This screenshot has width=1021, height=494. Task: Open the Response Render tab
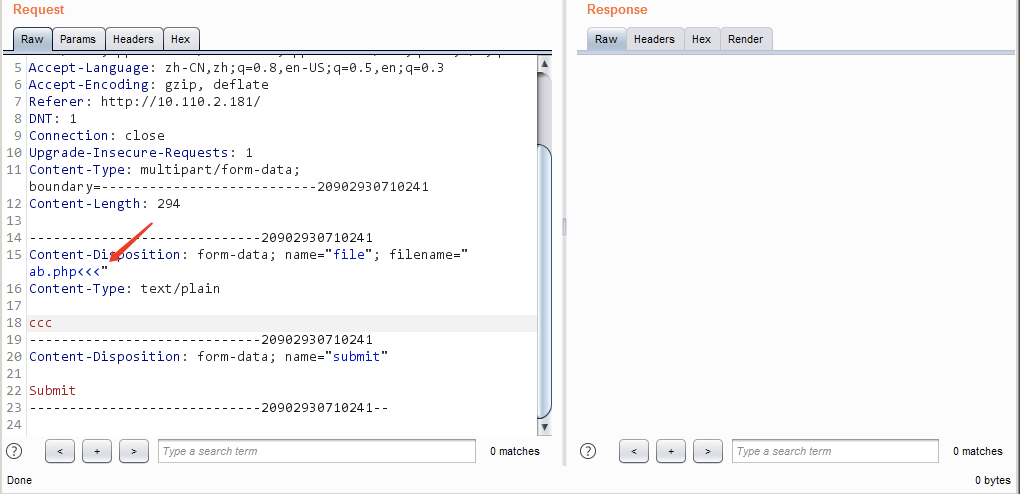click(x=746, y=39)
